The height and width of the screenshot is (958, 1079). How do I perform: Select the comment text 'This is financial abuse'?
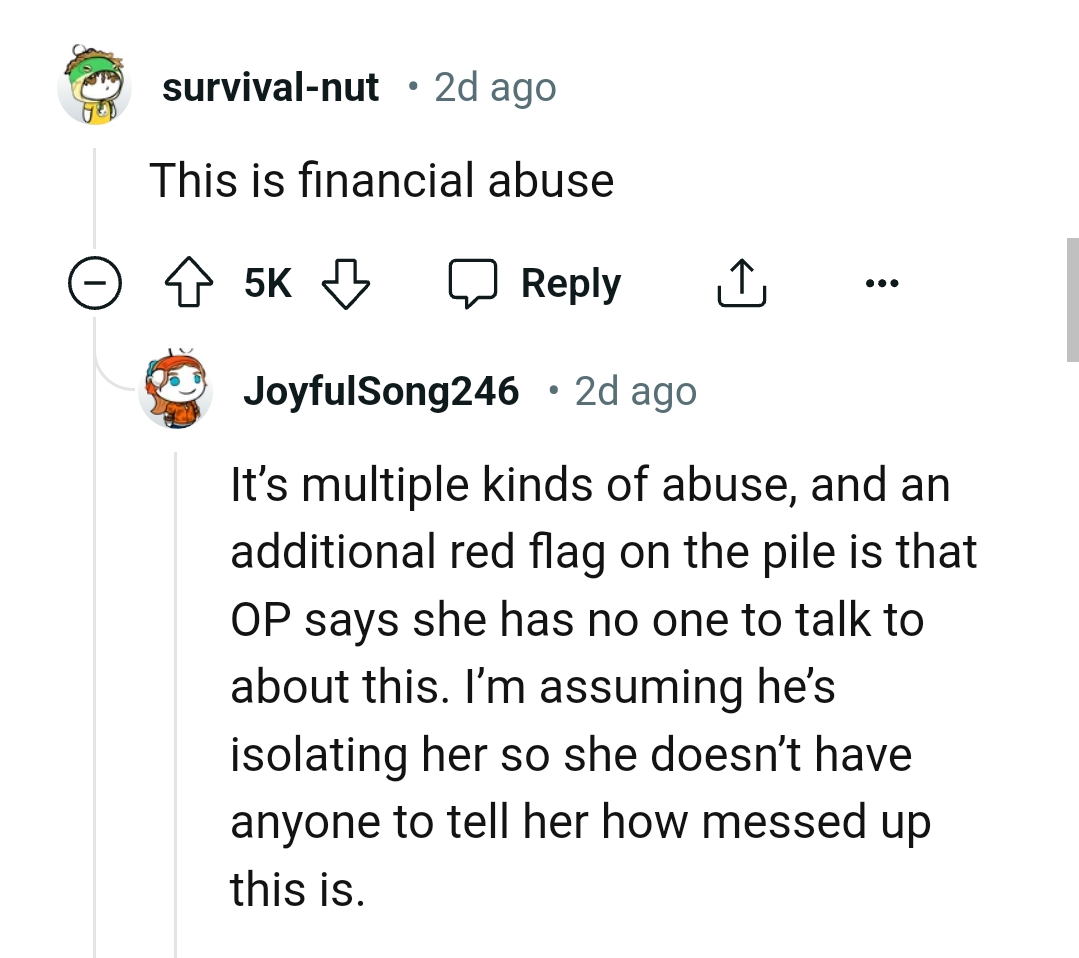tap(383, 180)
